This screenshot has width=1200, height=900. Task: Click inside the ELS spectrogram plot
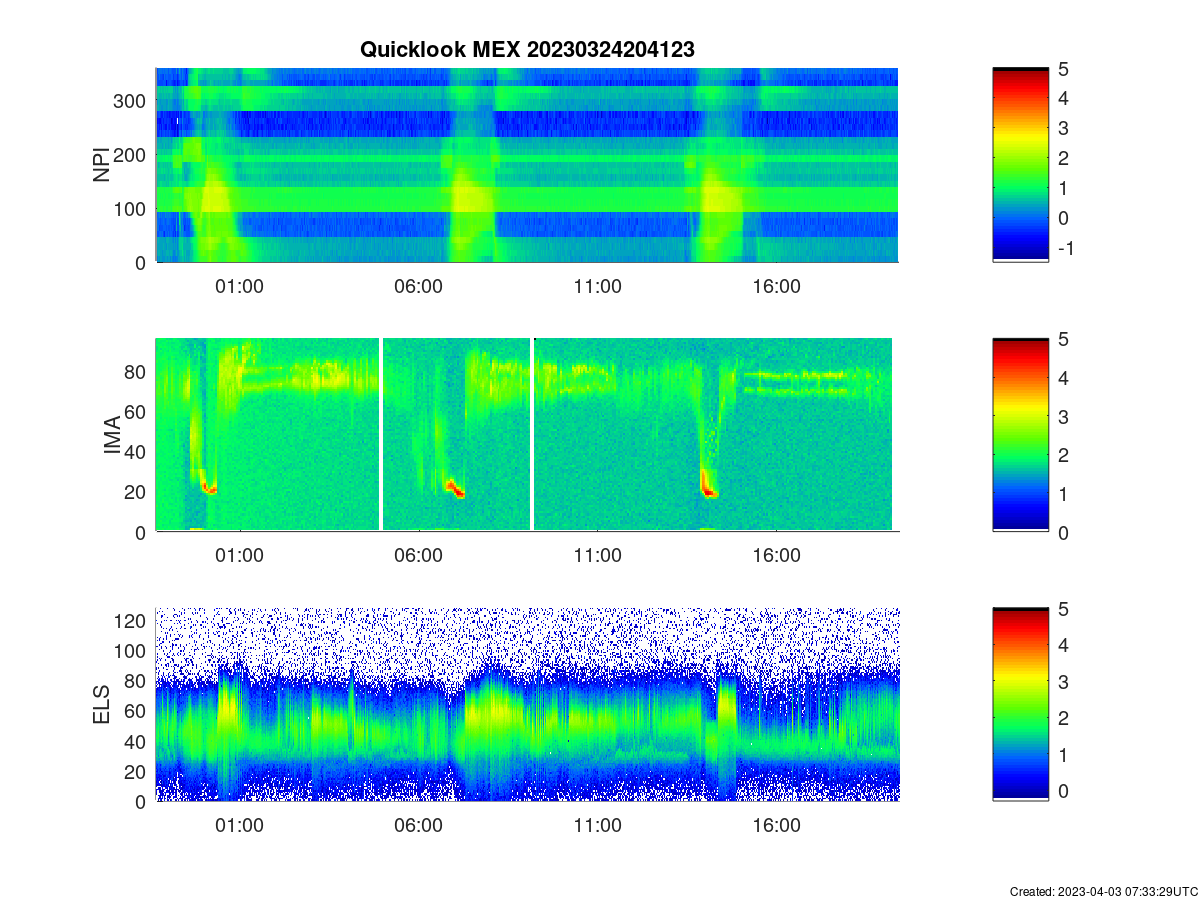click(527, 704)
